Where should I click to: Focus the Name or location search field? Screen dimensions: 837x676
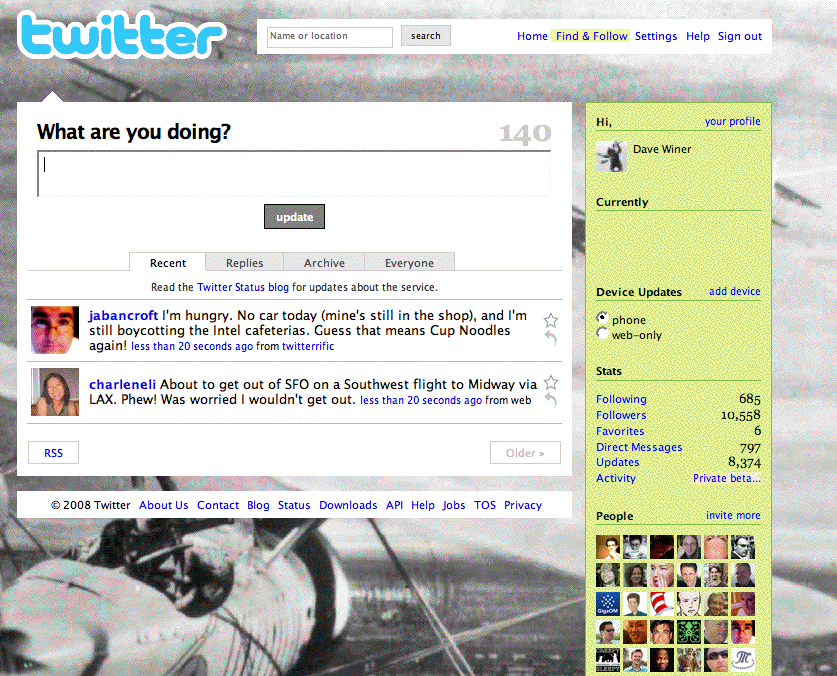(330, 36)
